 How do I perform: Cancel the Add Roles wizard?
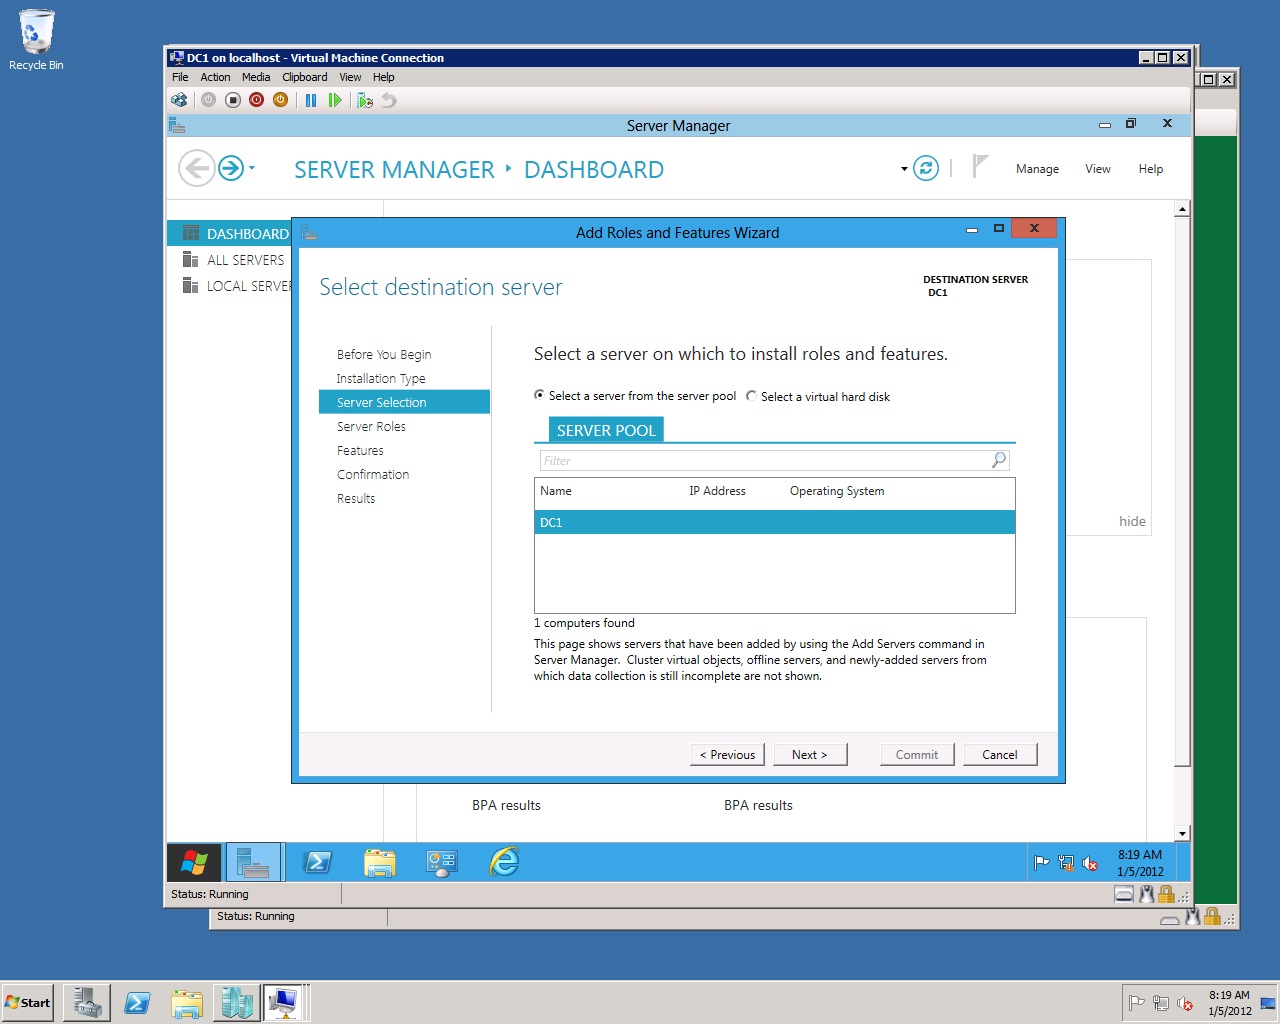tap(1000, 755)
